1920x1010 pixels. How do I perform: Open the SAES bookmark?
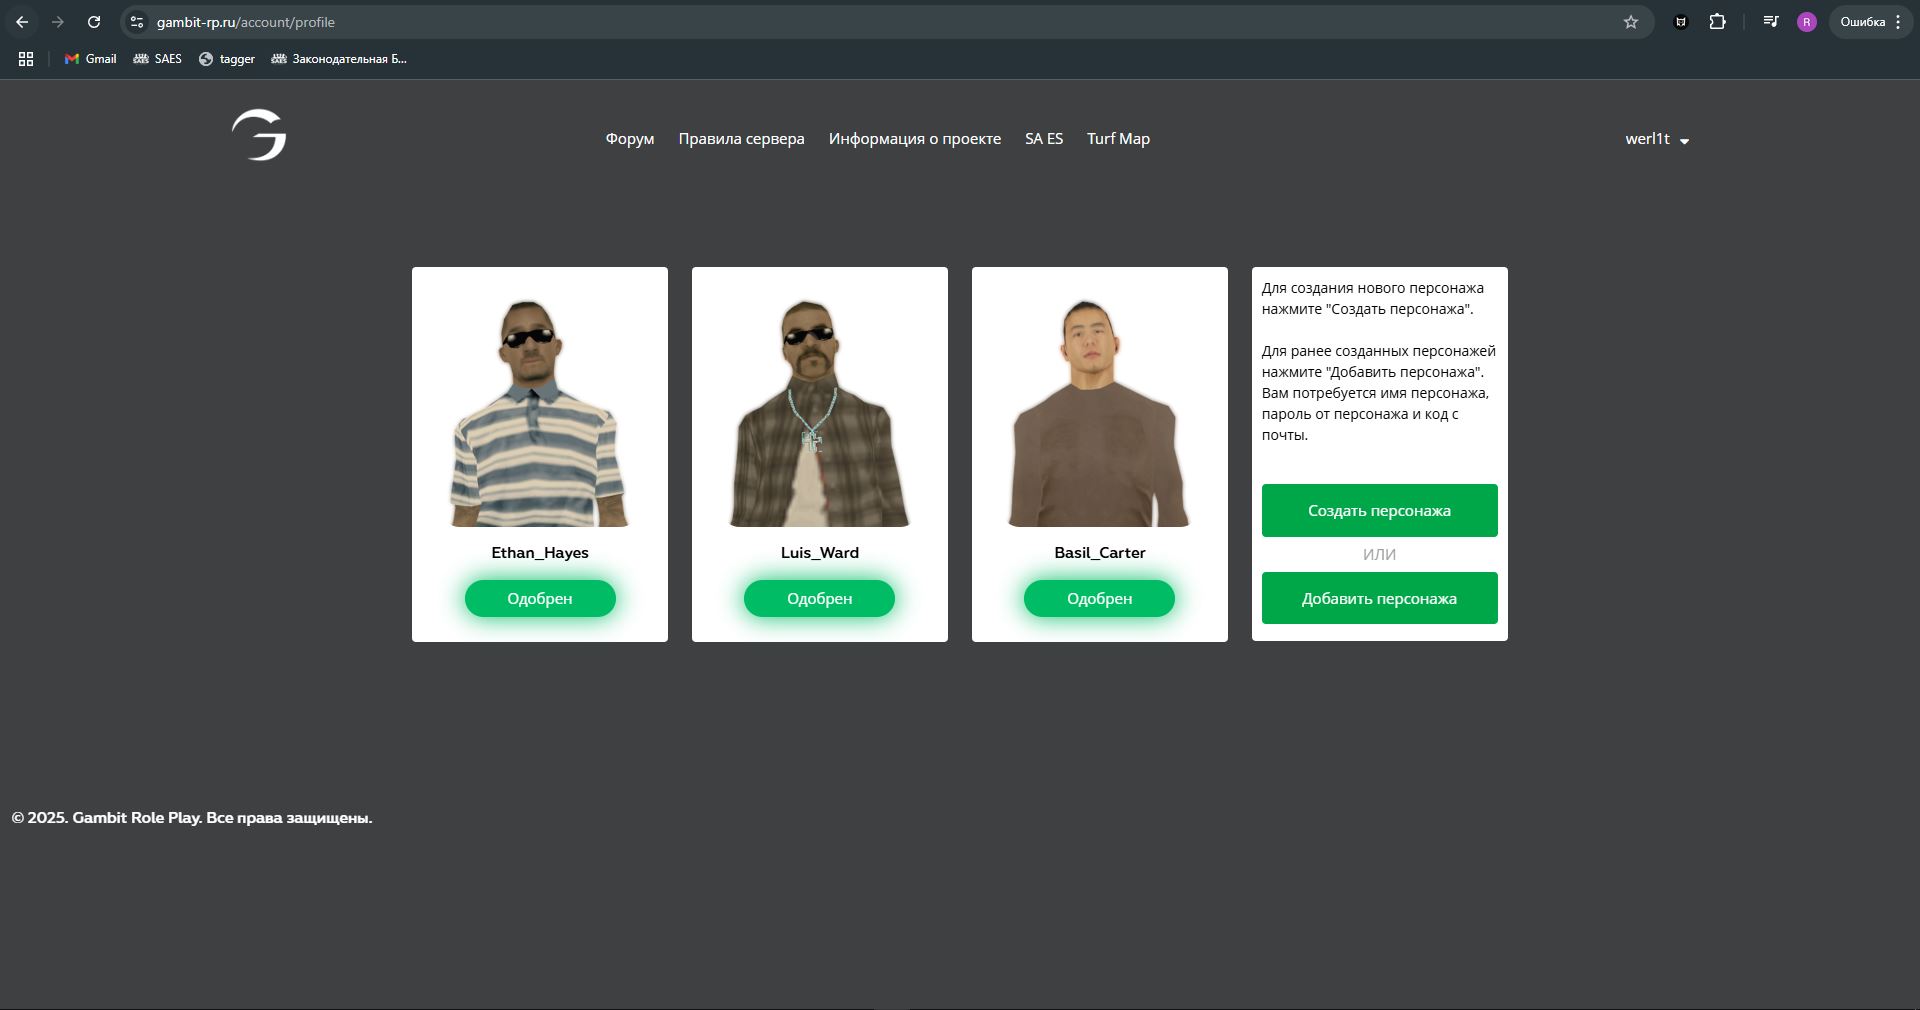click(158, 59)
